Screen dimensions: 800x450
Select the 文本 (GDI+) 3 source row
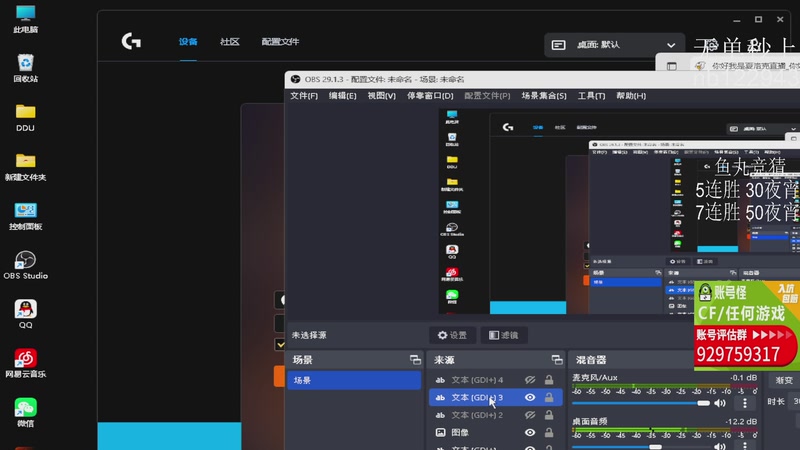[x=495, y=397]
